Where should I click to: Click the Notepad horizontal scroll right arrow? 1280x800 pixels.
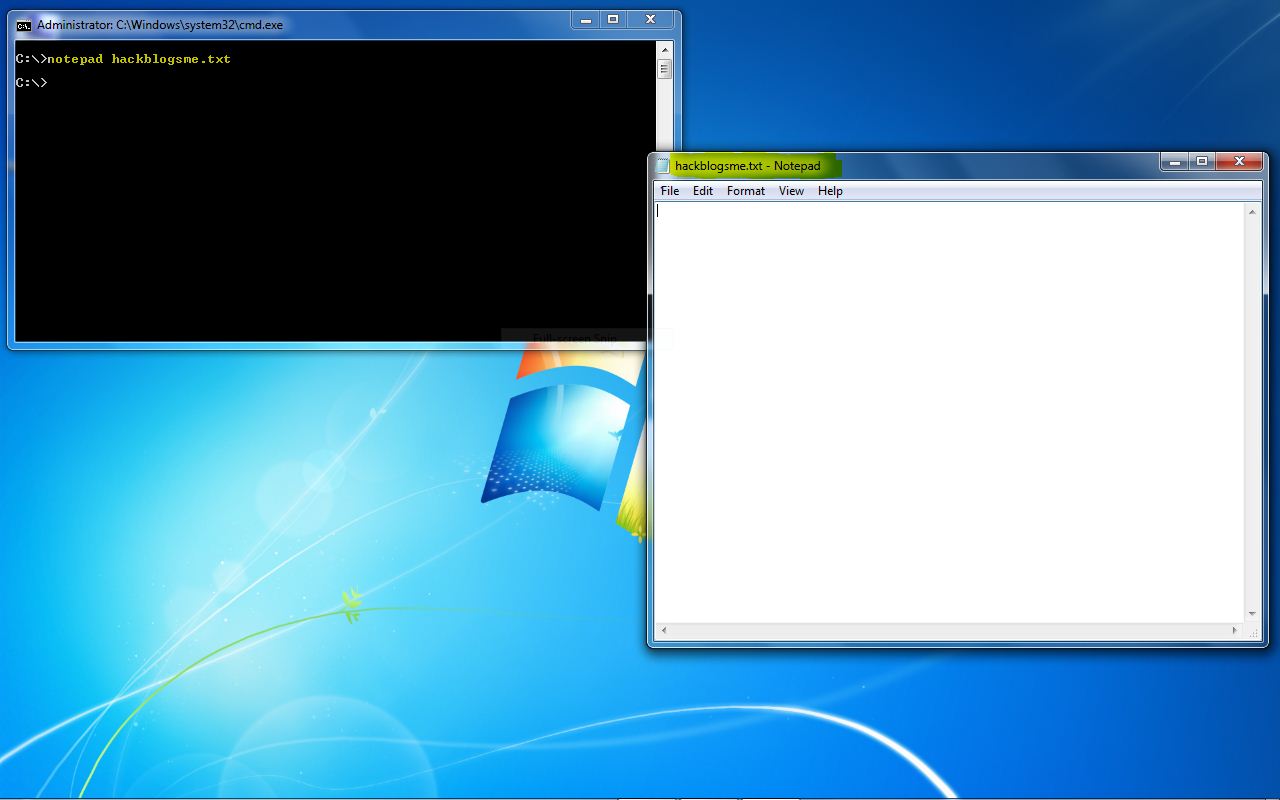pyautogui.click(x=1235, y=631)
